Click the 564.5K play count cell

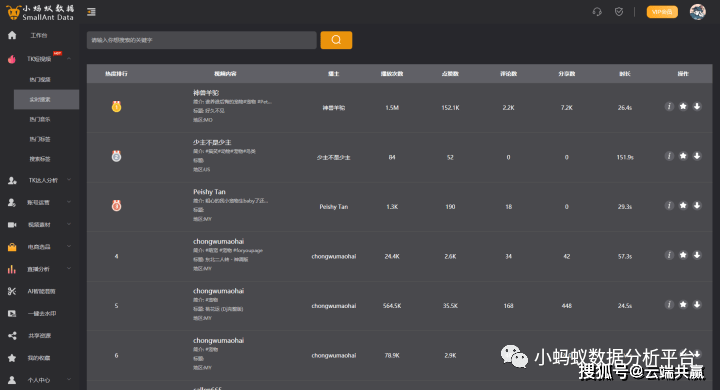click(x=392, y=306)
